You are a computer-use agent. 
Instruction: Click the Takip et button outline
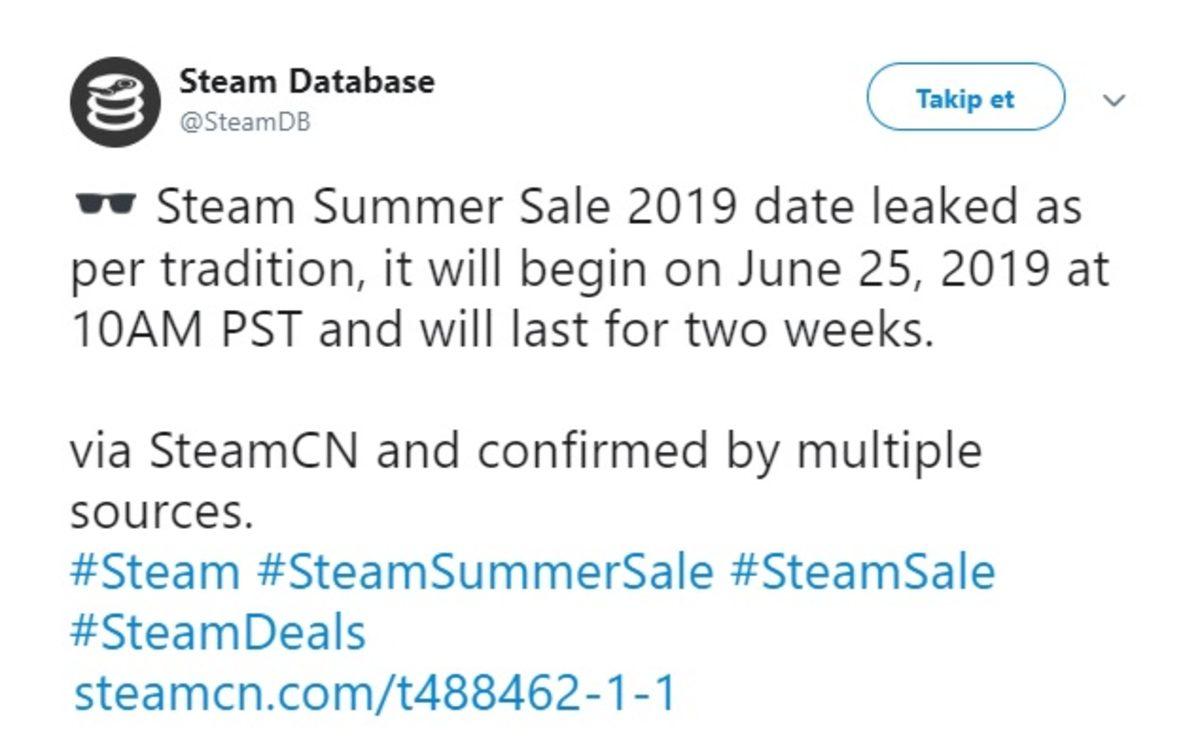tap(967, 97)
